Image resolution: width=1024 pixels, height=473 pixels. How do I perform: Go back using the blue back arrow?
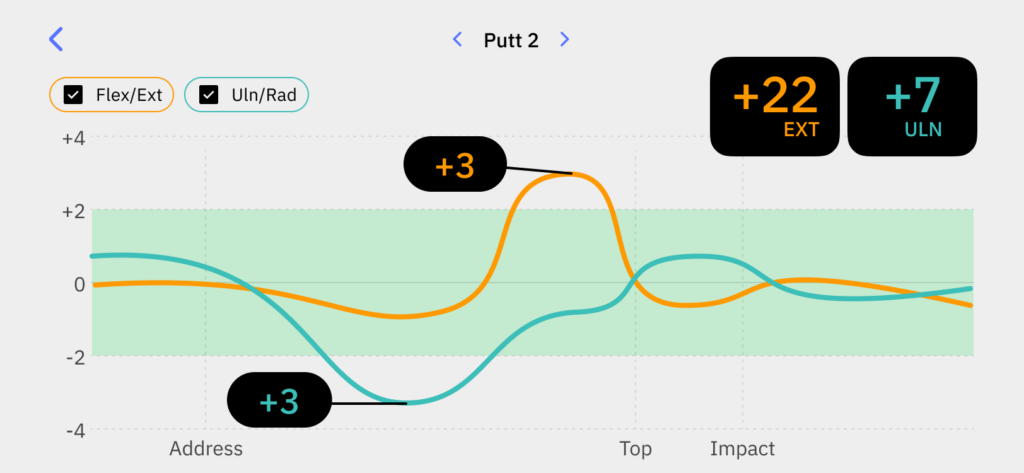click(56, 39)
